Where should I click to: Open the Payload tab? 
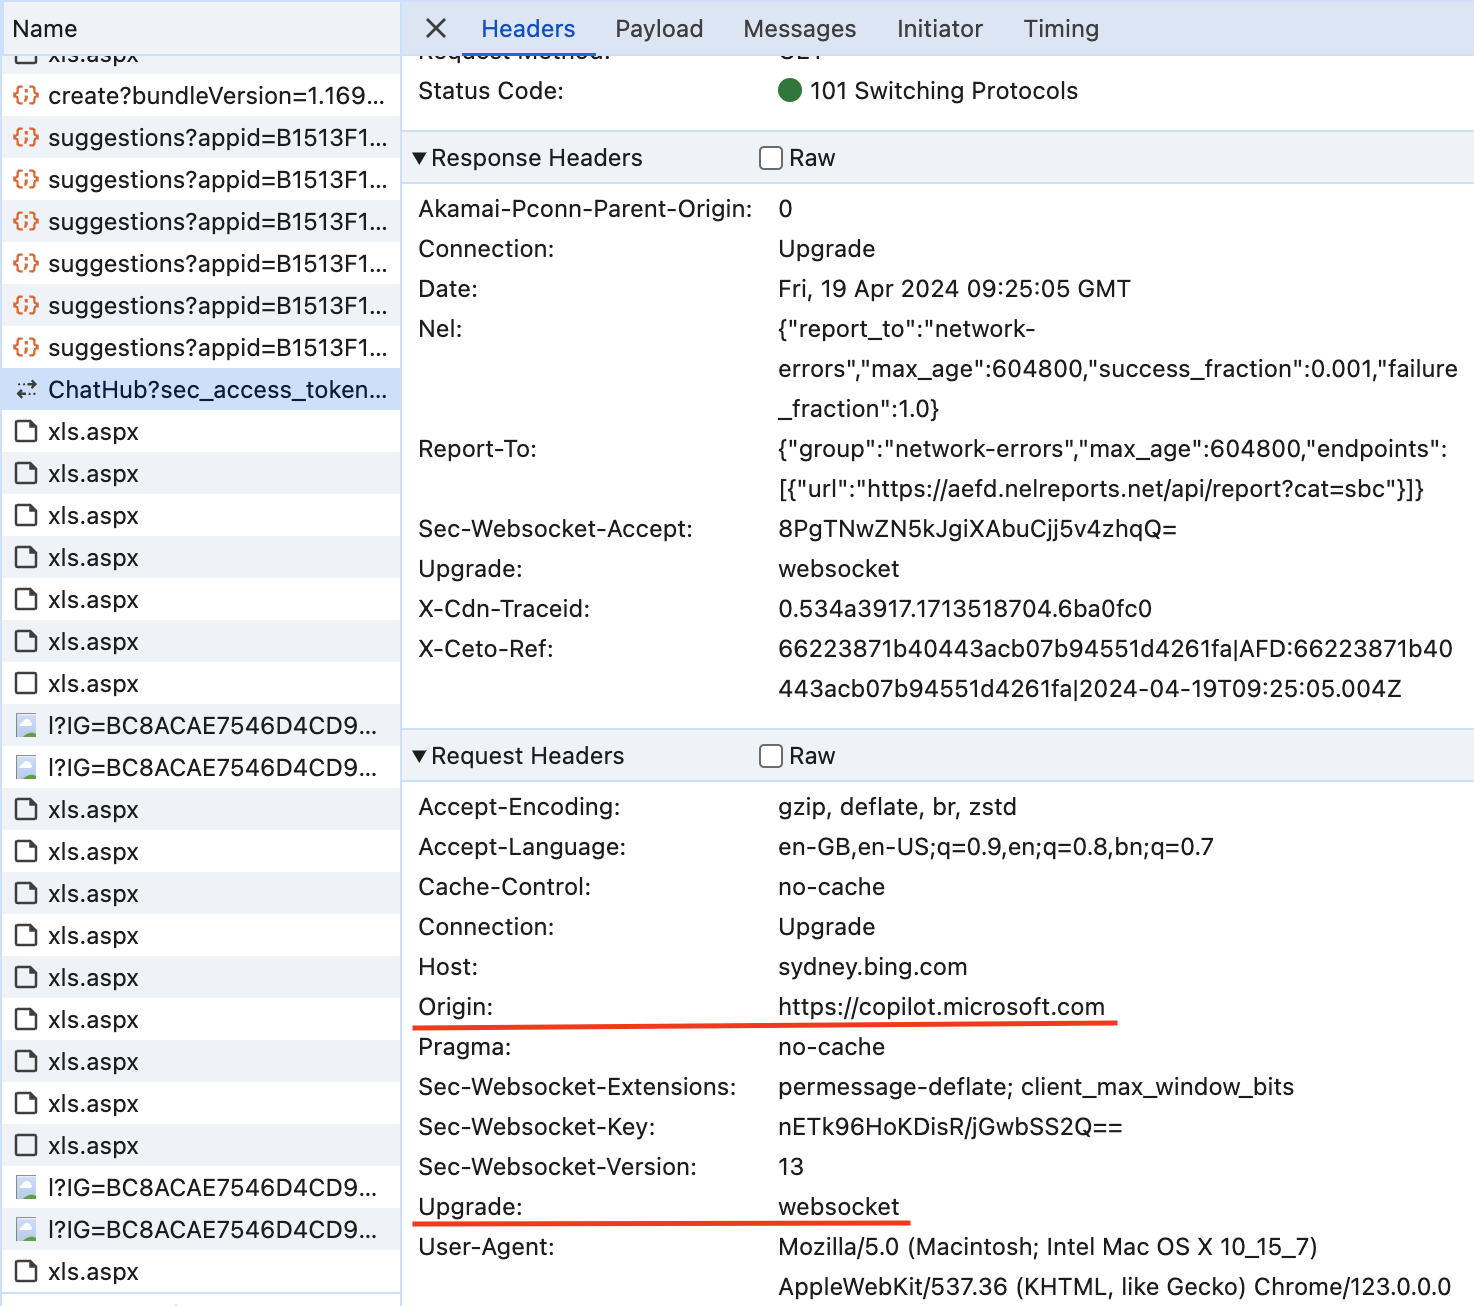coord(659,28)
